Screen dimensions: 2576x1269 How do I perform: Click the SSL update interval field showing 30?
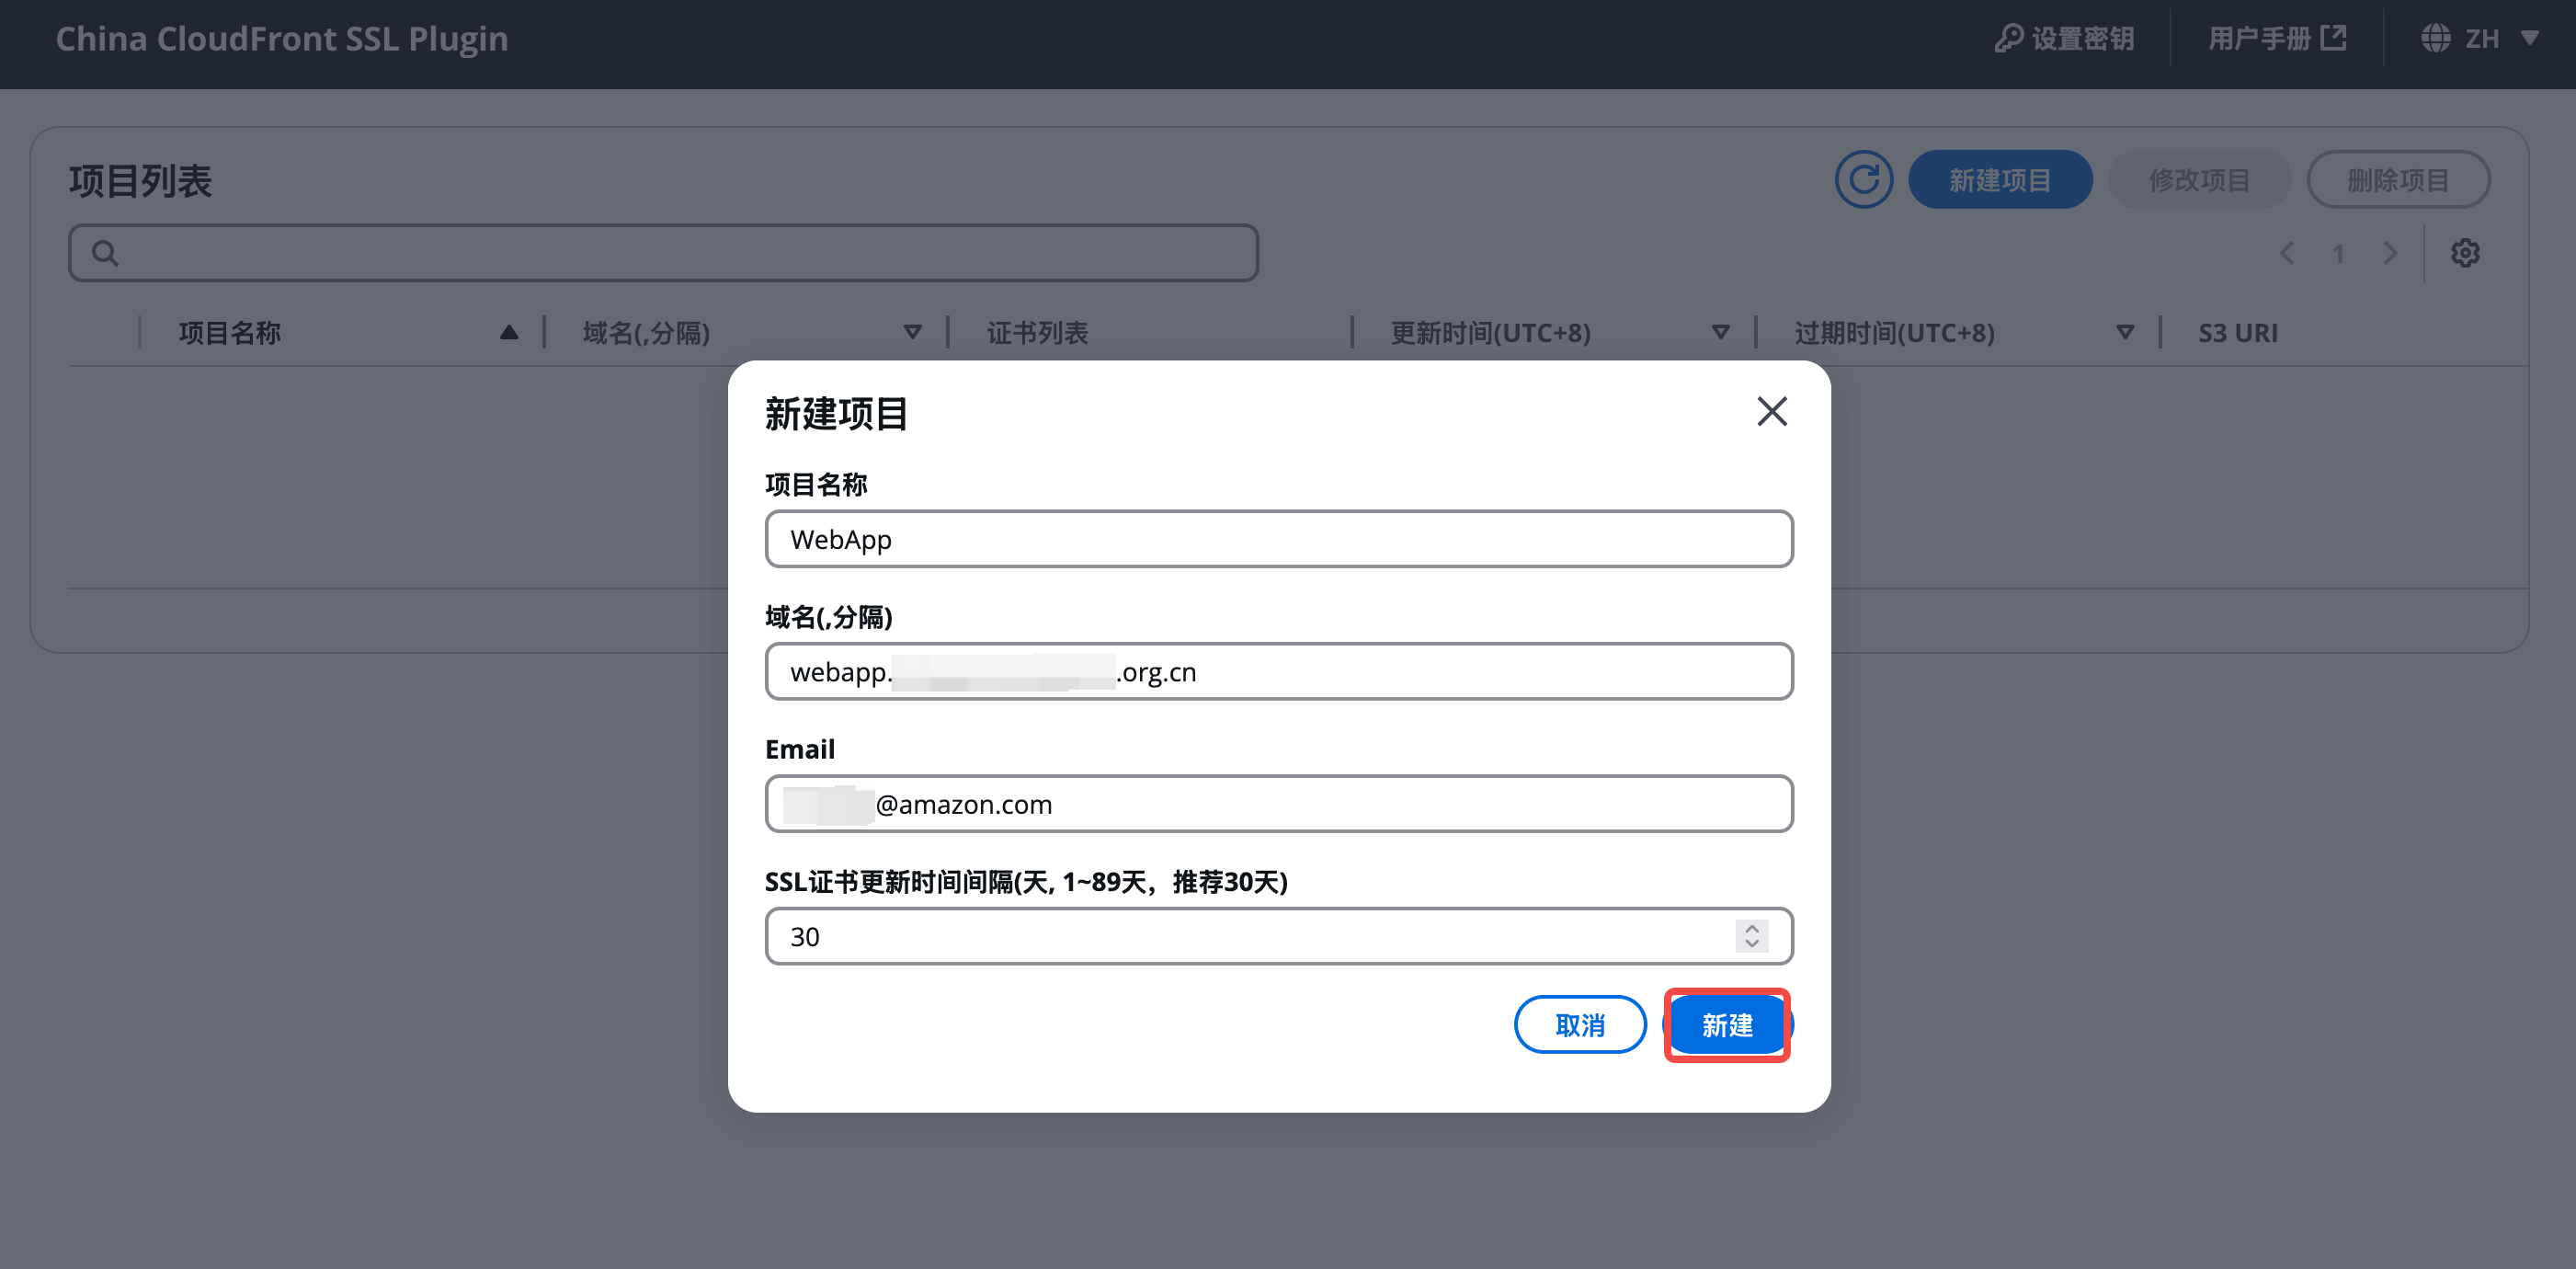(x=1279, y=936)
